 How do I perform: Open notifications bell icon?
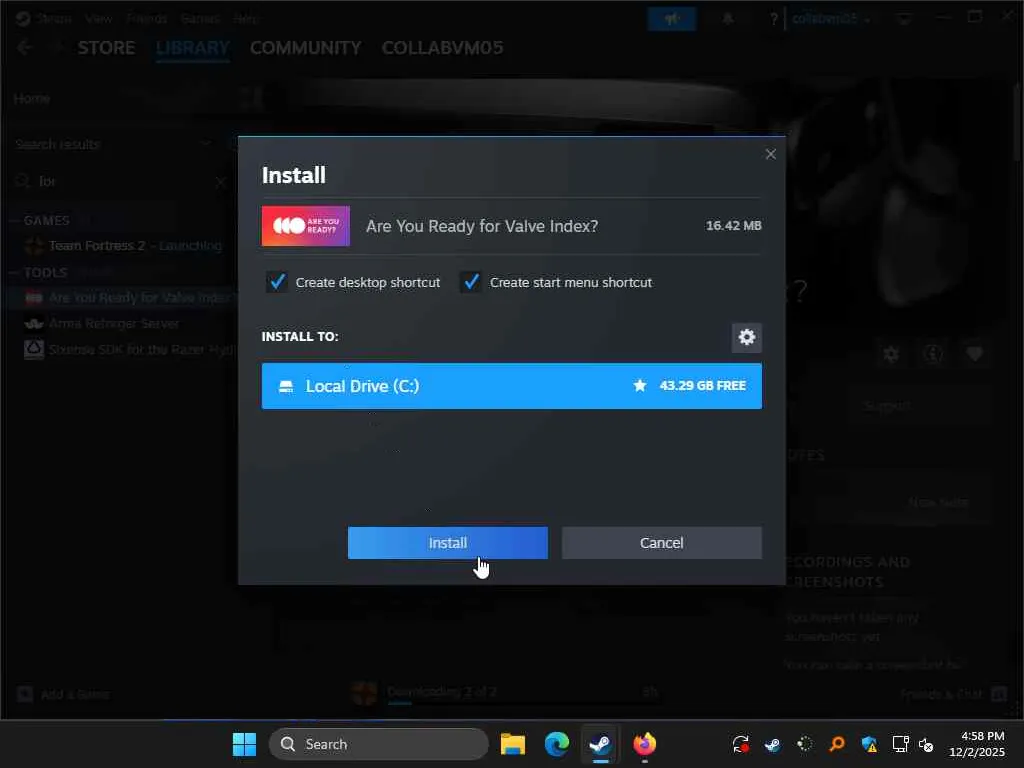pyautogui.click(x=728, y=18)
